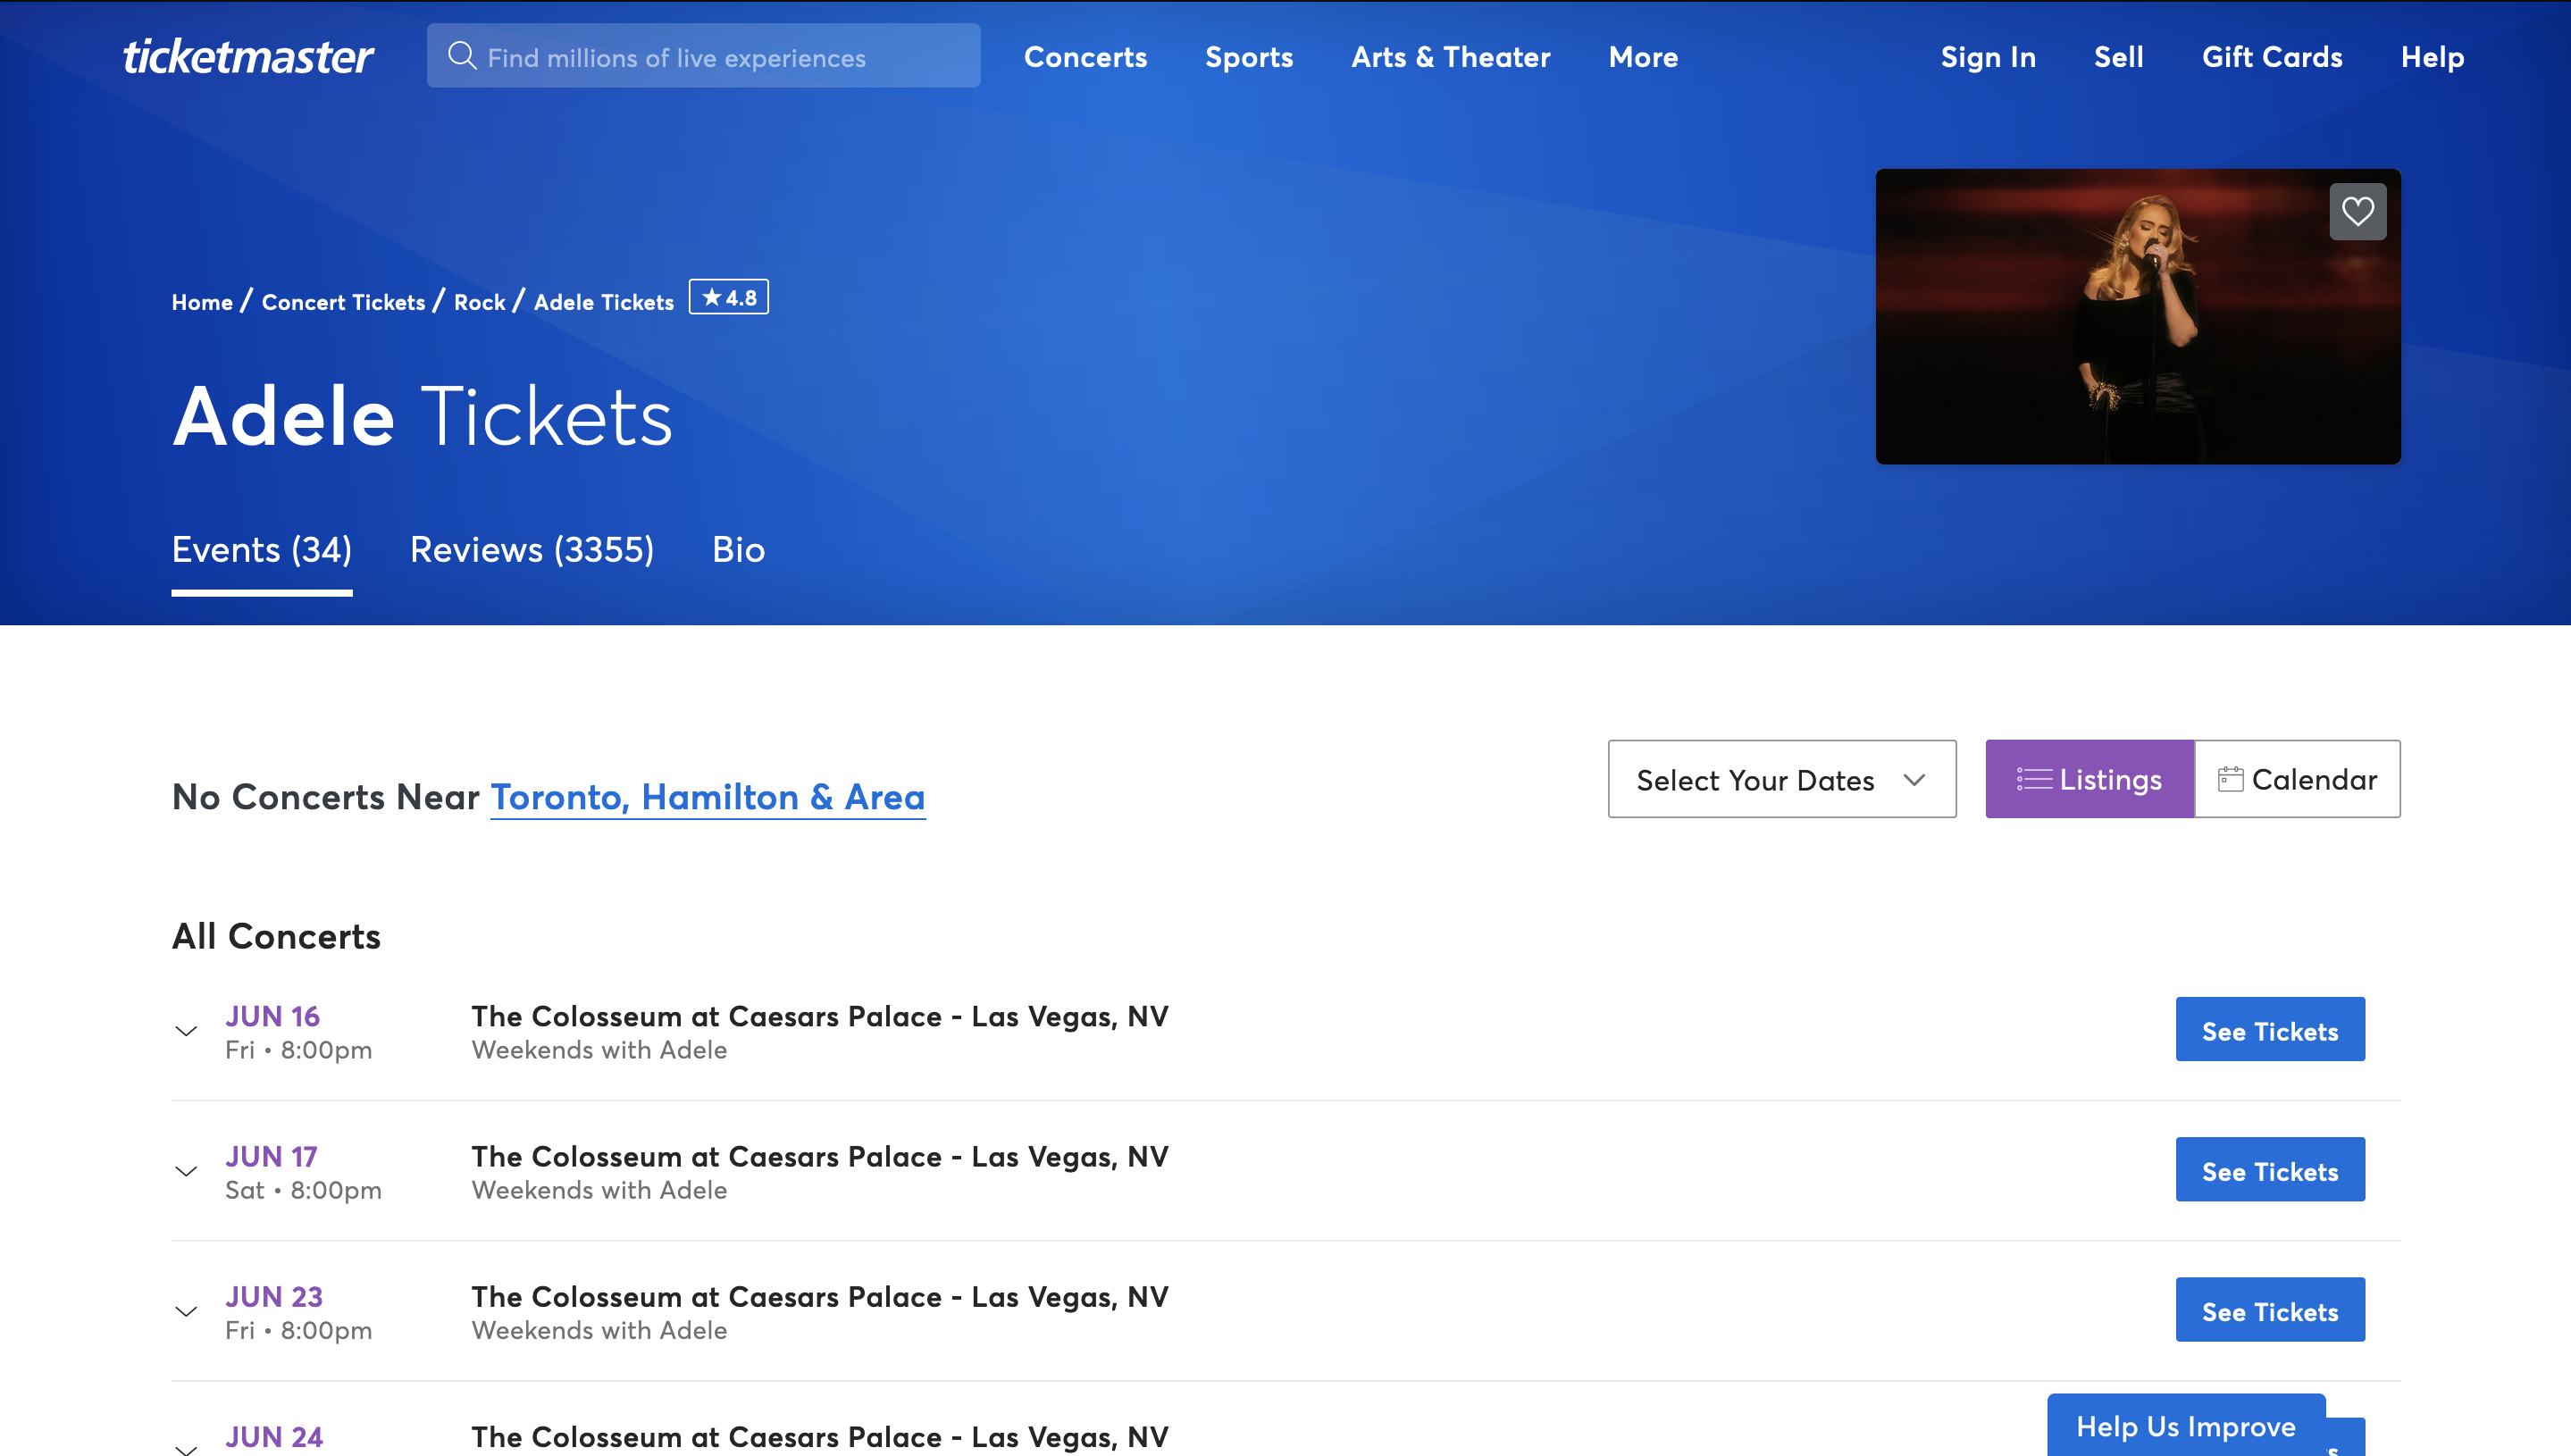Viewport: 2571px width, 1456px height.
Task: Switch to the Reviews tab
Action: (532, 549)
